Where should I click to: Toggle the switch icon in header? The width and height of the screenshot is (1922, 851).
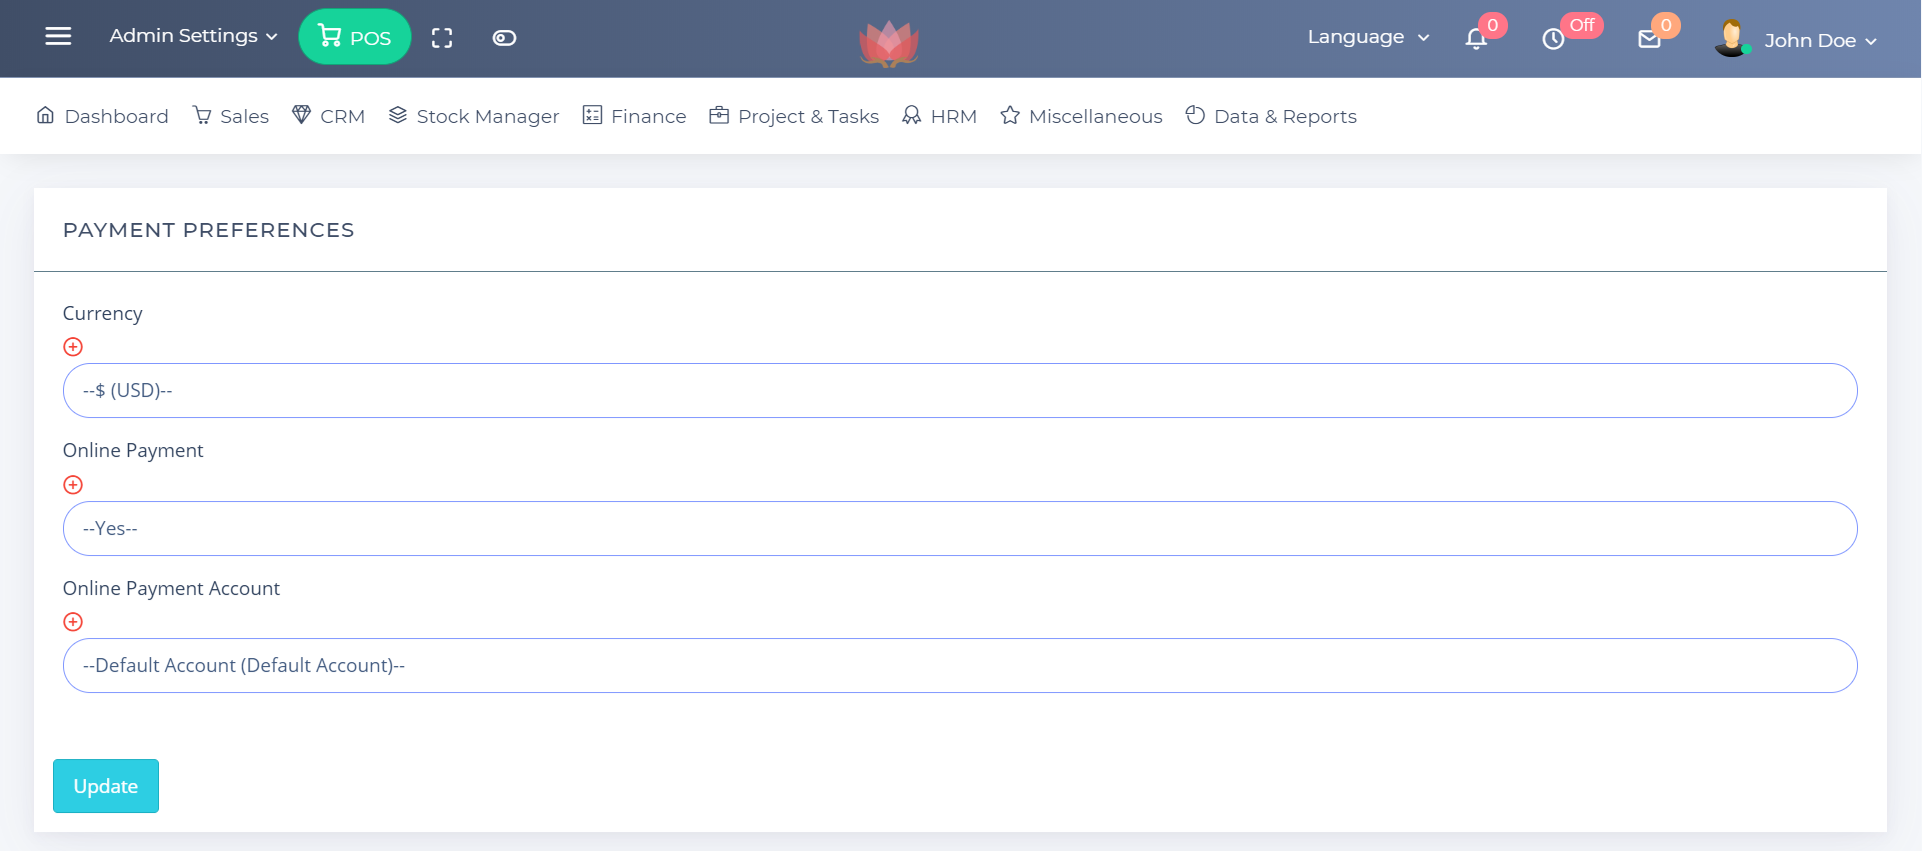click(504, 38)
